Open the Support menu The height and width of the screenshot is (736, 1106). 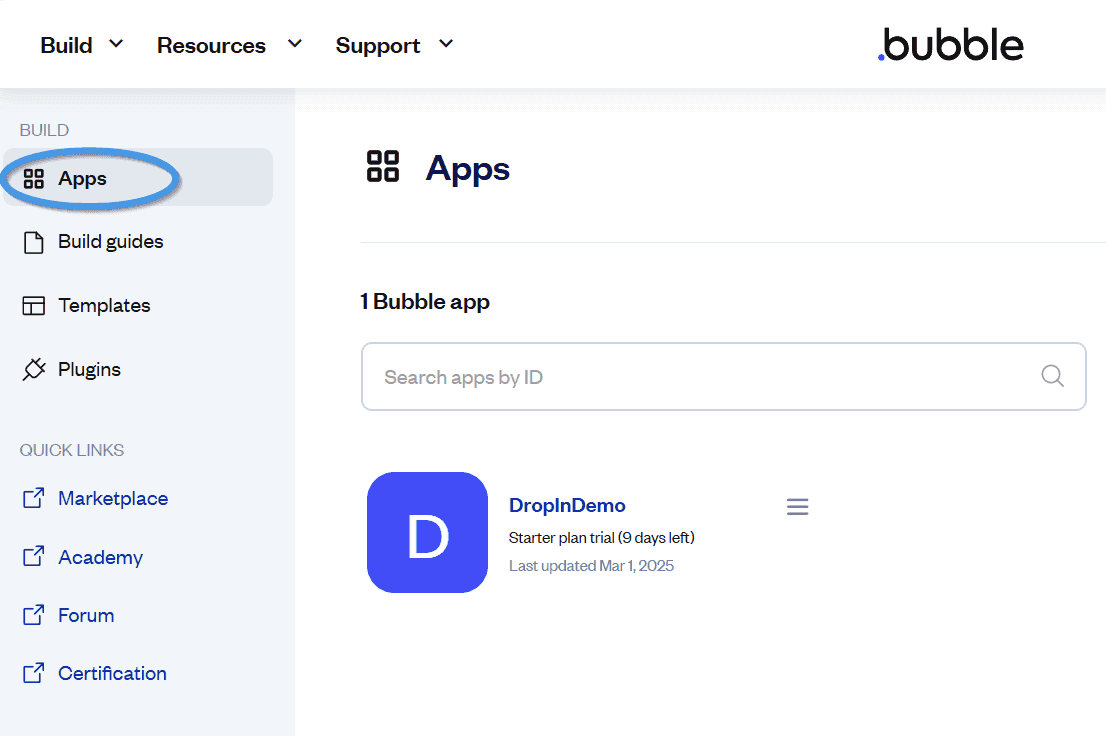coord(377,45)
